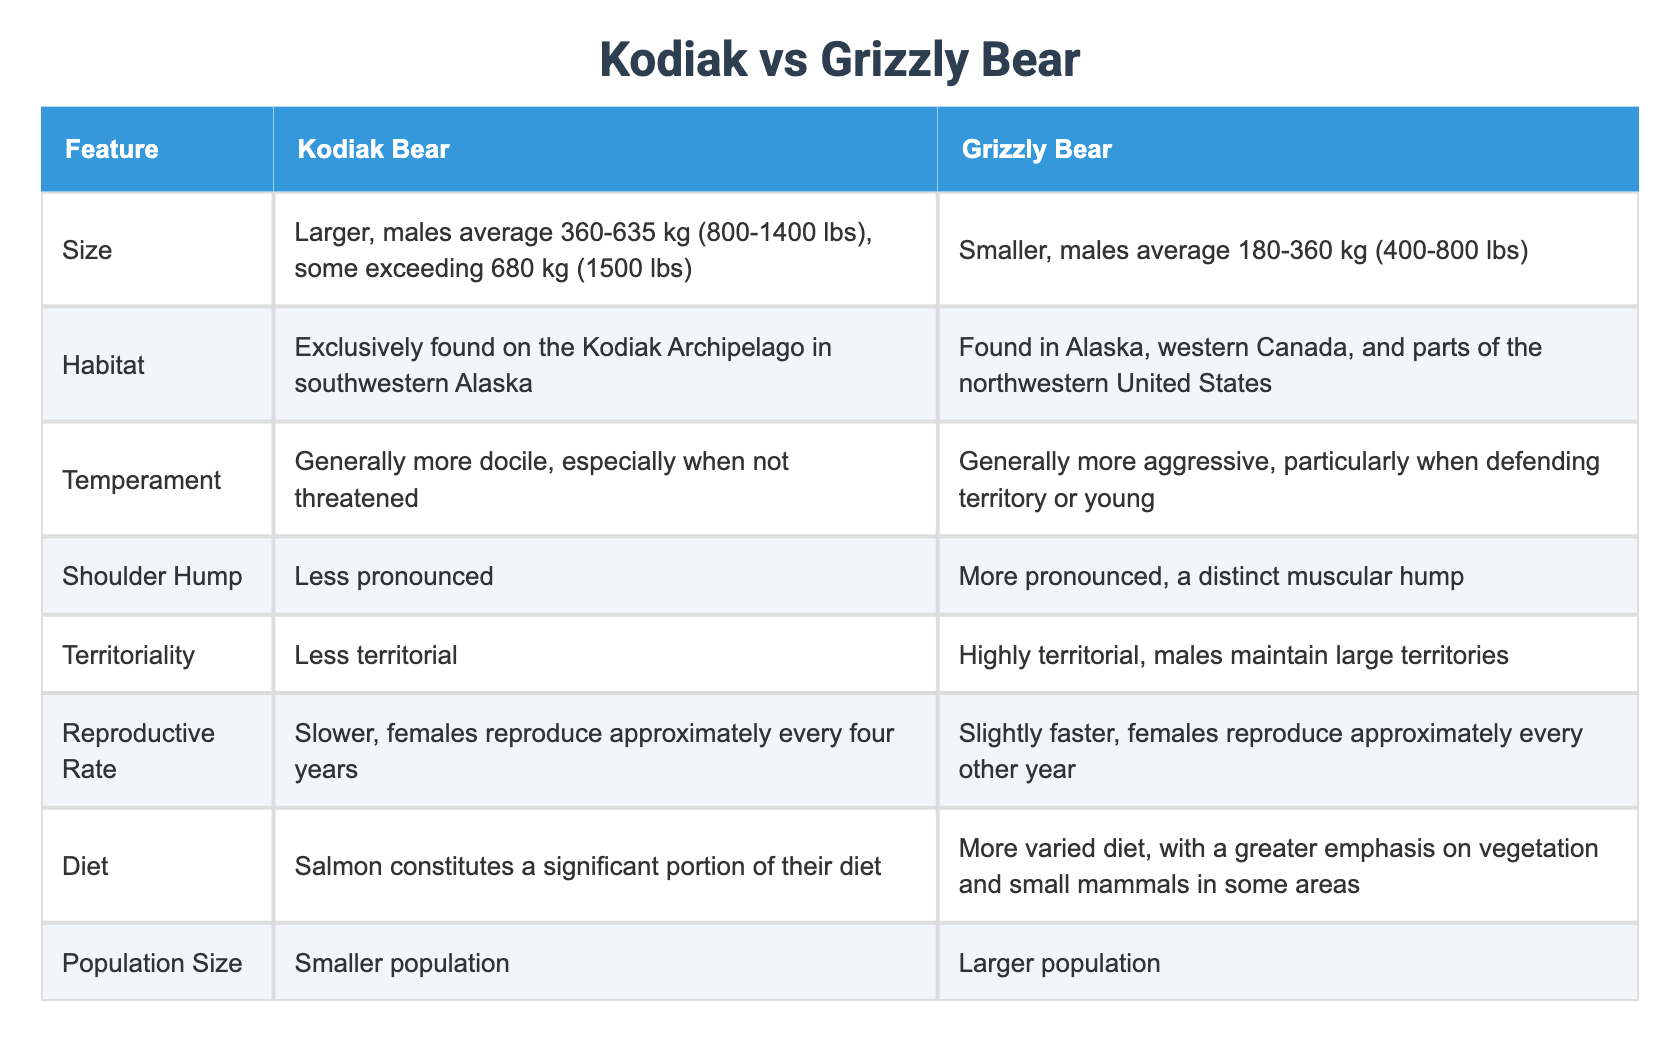
Task: Click the Grizzly size cell mentioning 180-360 kg
Action: pyautogui.click(x=1243, y=249)
